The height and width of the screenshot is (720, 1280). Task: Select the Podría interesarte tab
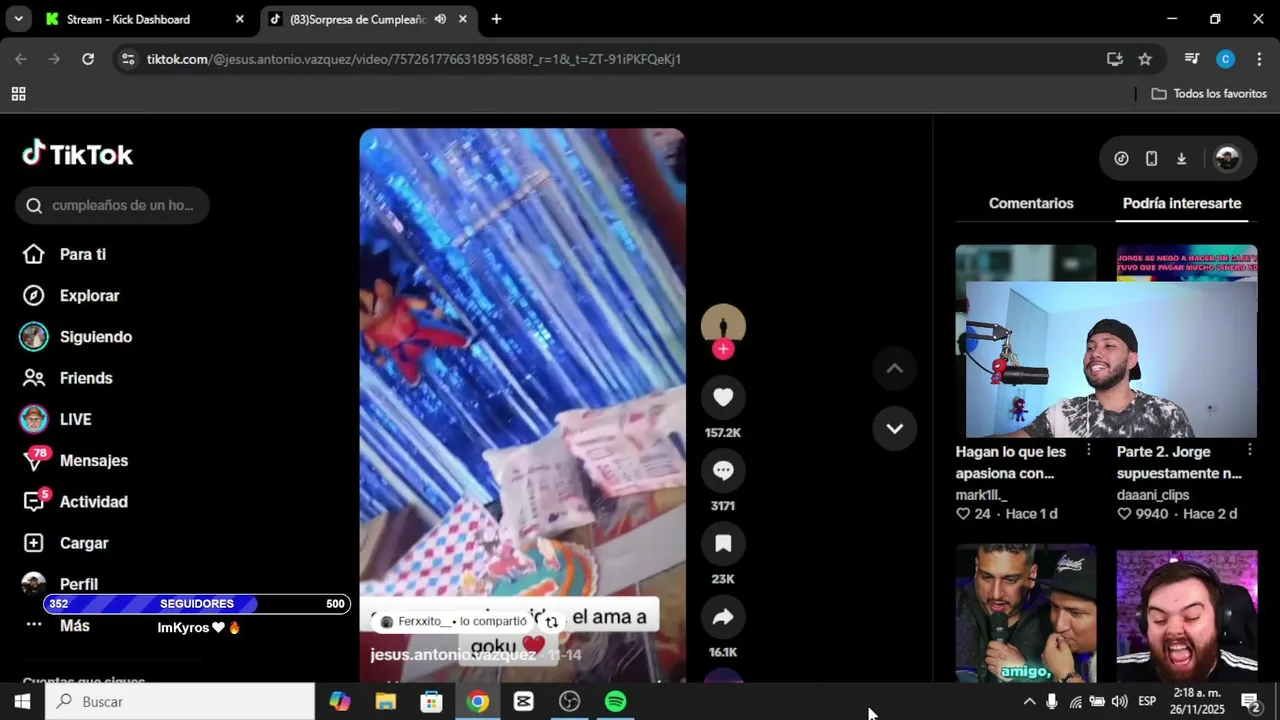(x=1182, y=203)
